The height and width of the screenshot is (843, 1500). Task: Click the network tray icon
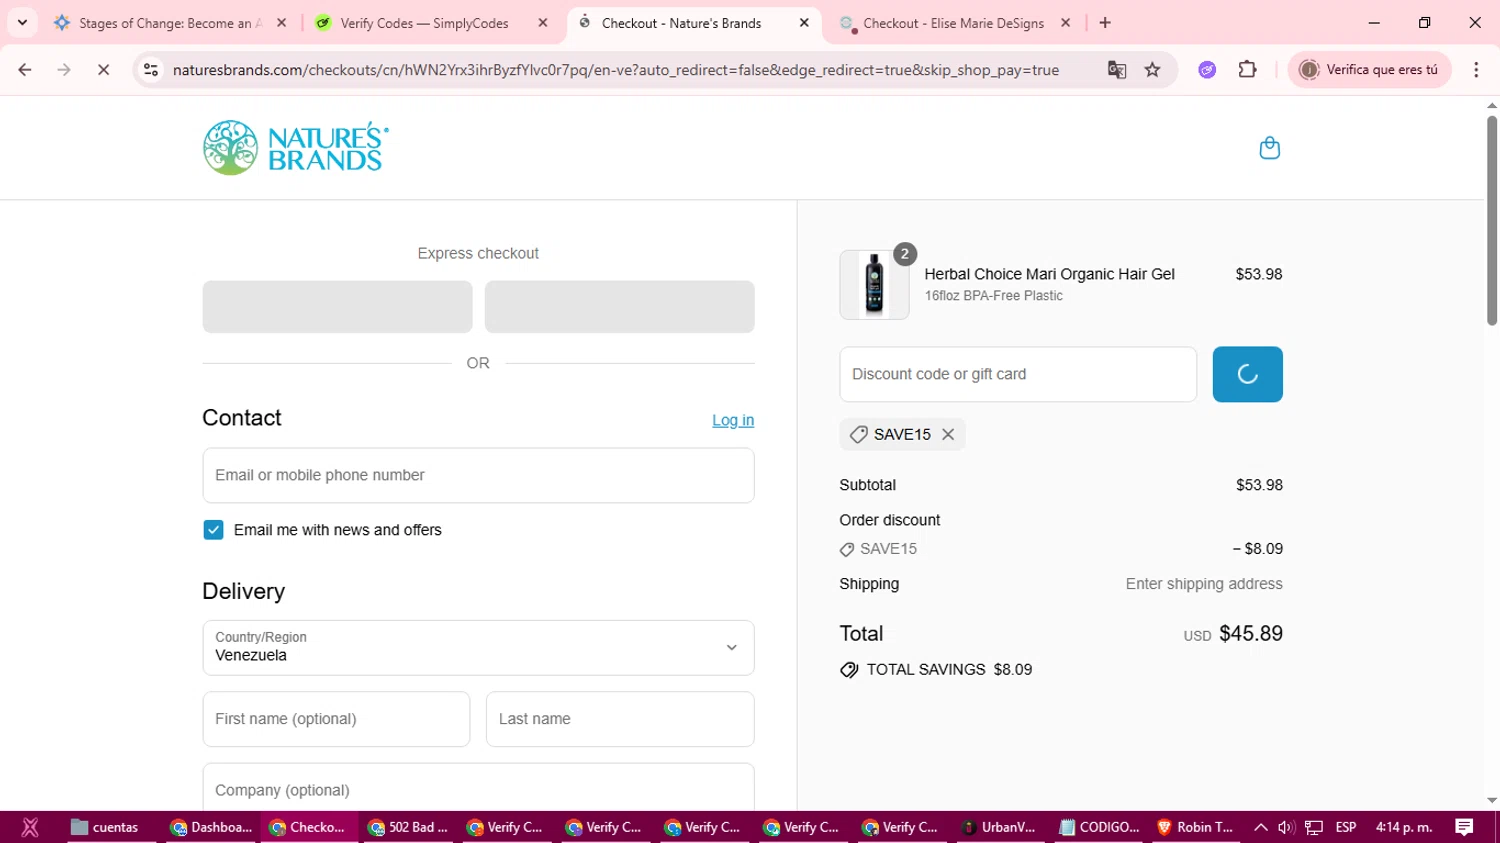pyautogui.click(x=1314, y=827)
